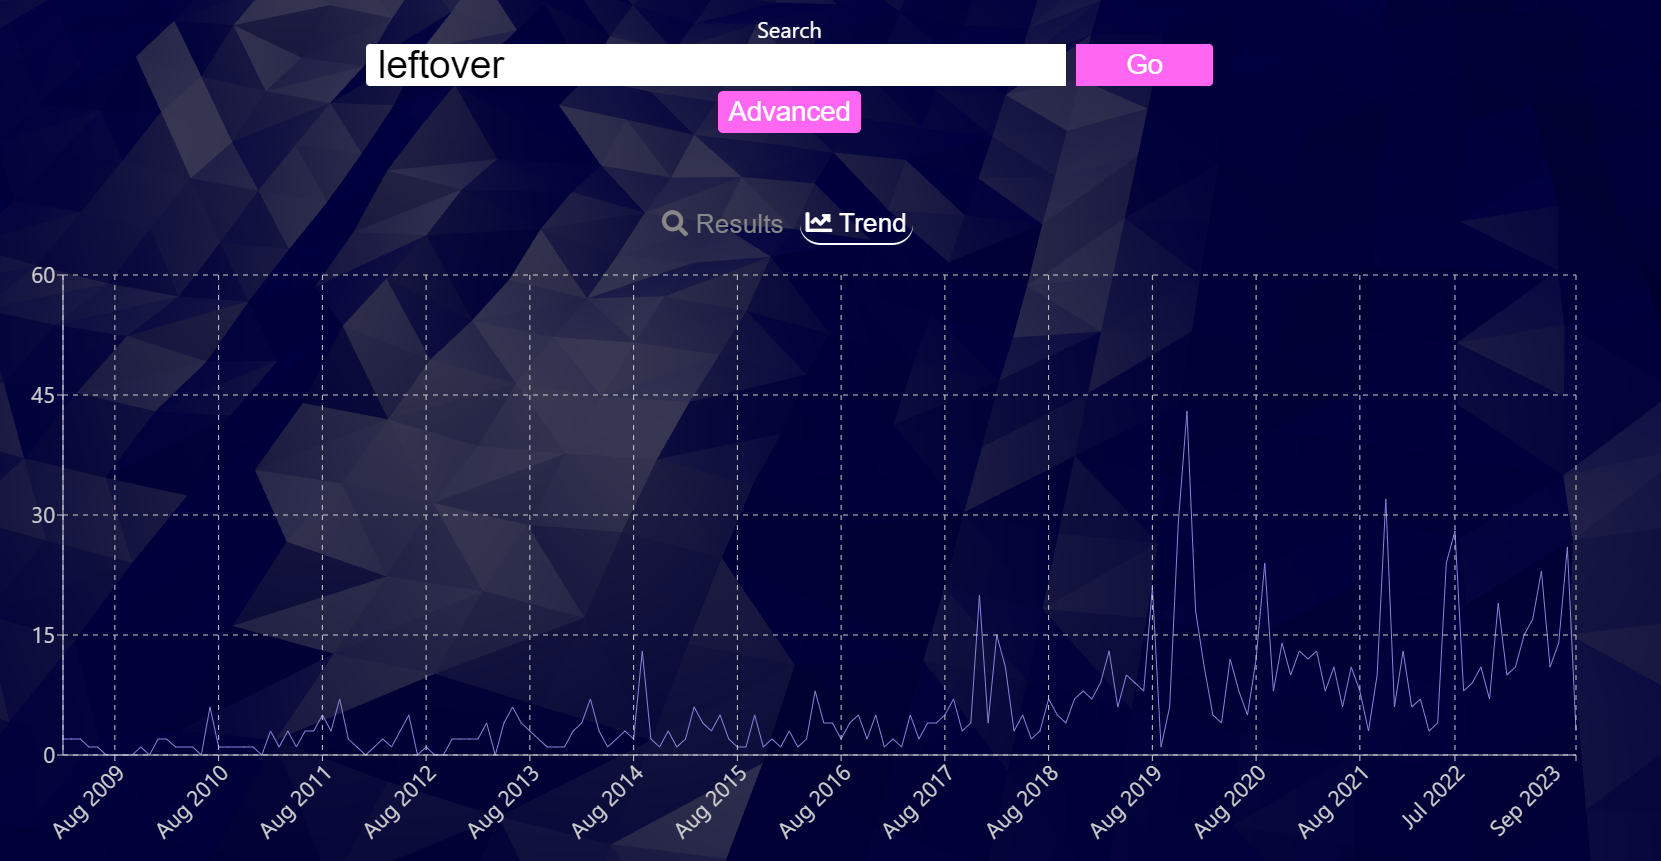Screen dimensions: 1661x861
Task: Click the 'Aug 2011' axis label
Action: (295, 802)
